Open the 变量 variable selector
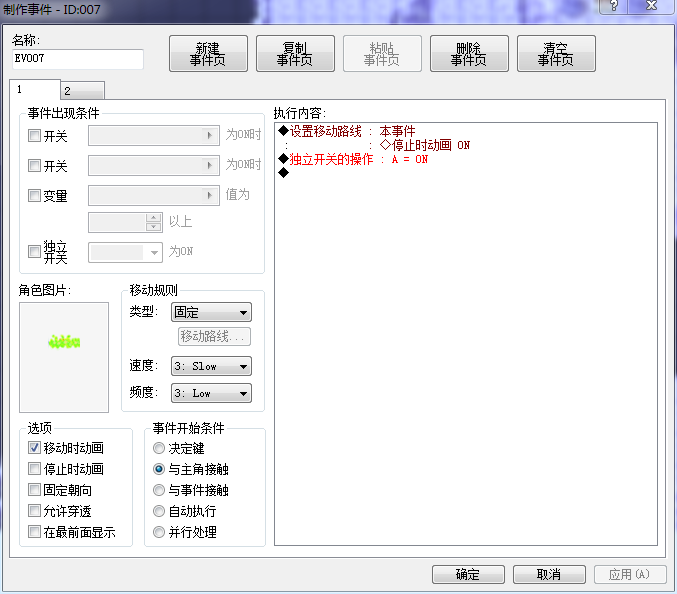This screenshot has width=677, height=594. click(154, 196)
